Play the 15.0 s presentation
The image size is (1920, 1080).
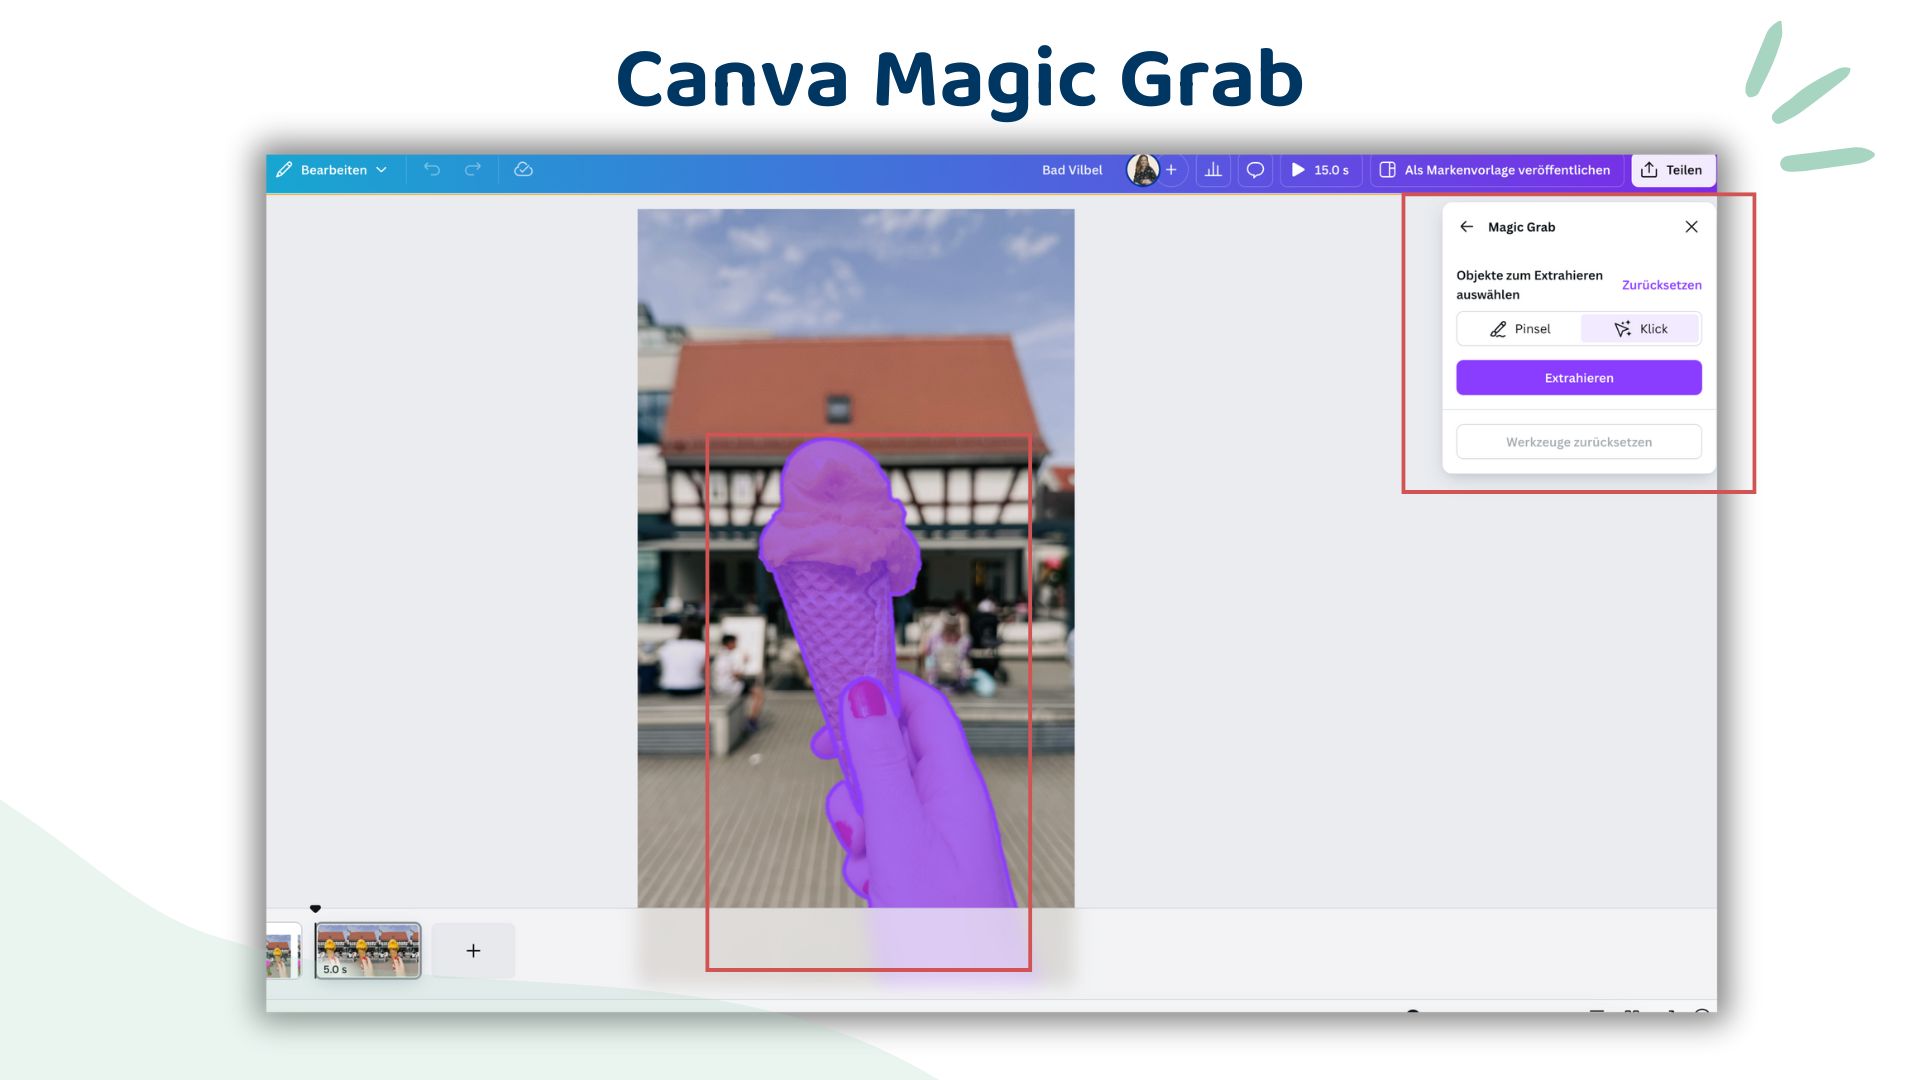pyautogui.click(x=1320, y=170)
